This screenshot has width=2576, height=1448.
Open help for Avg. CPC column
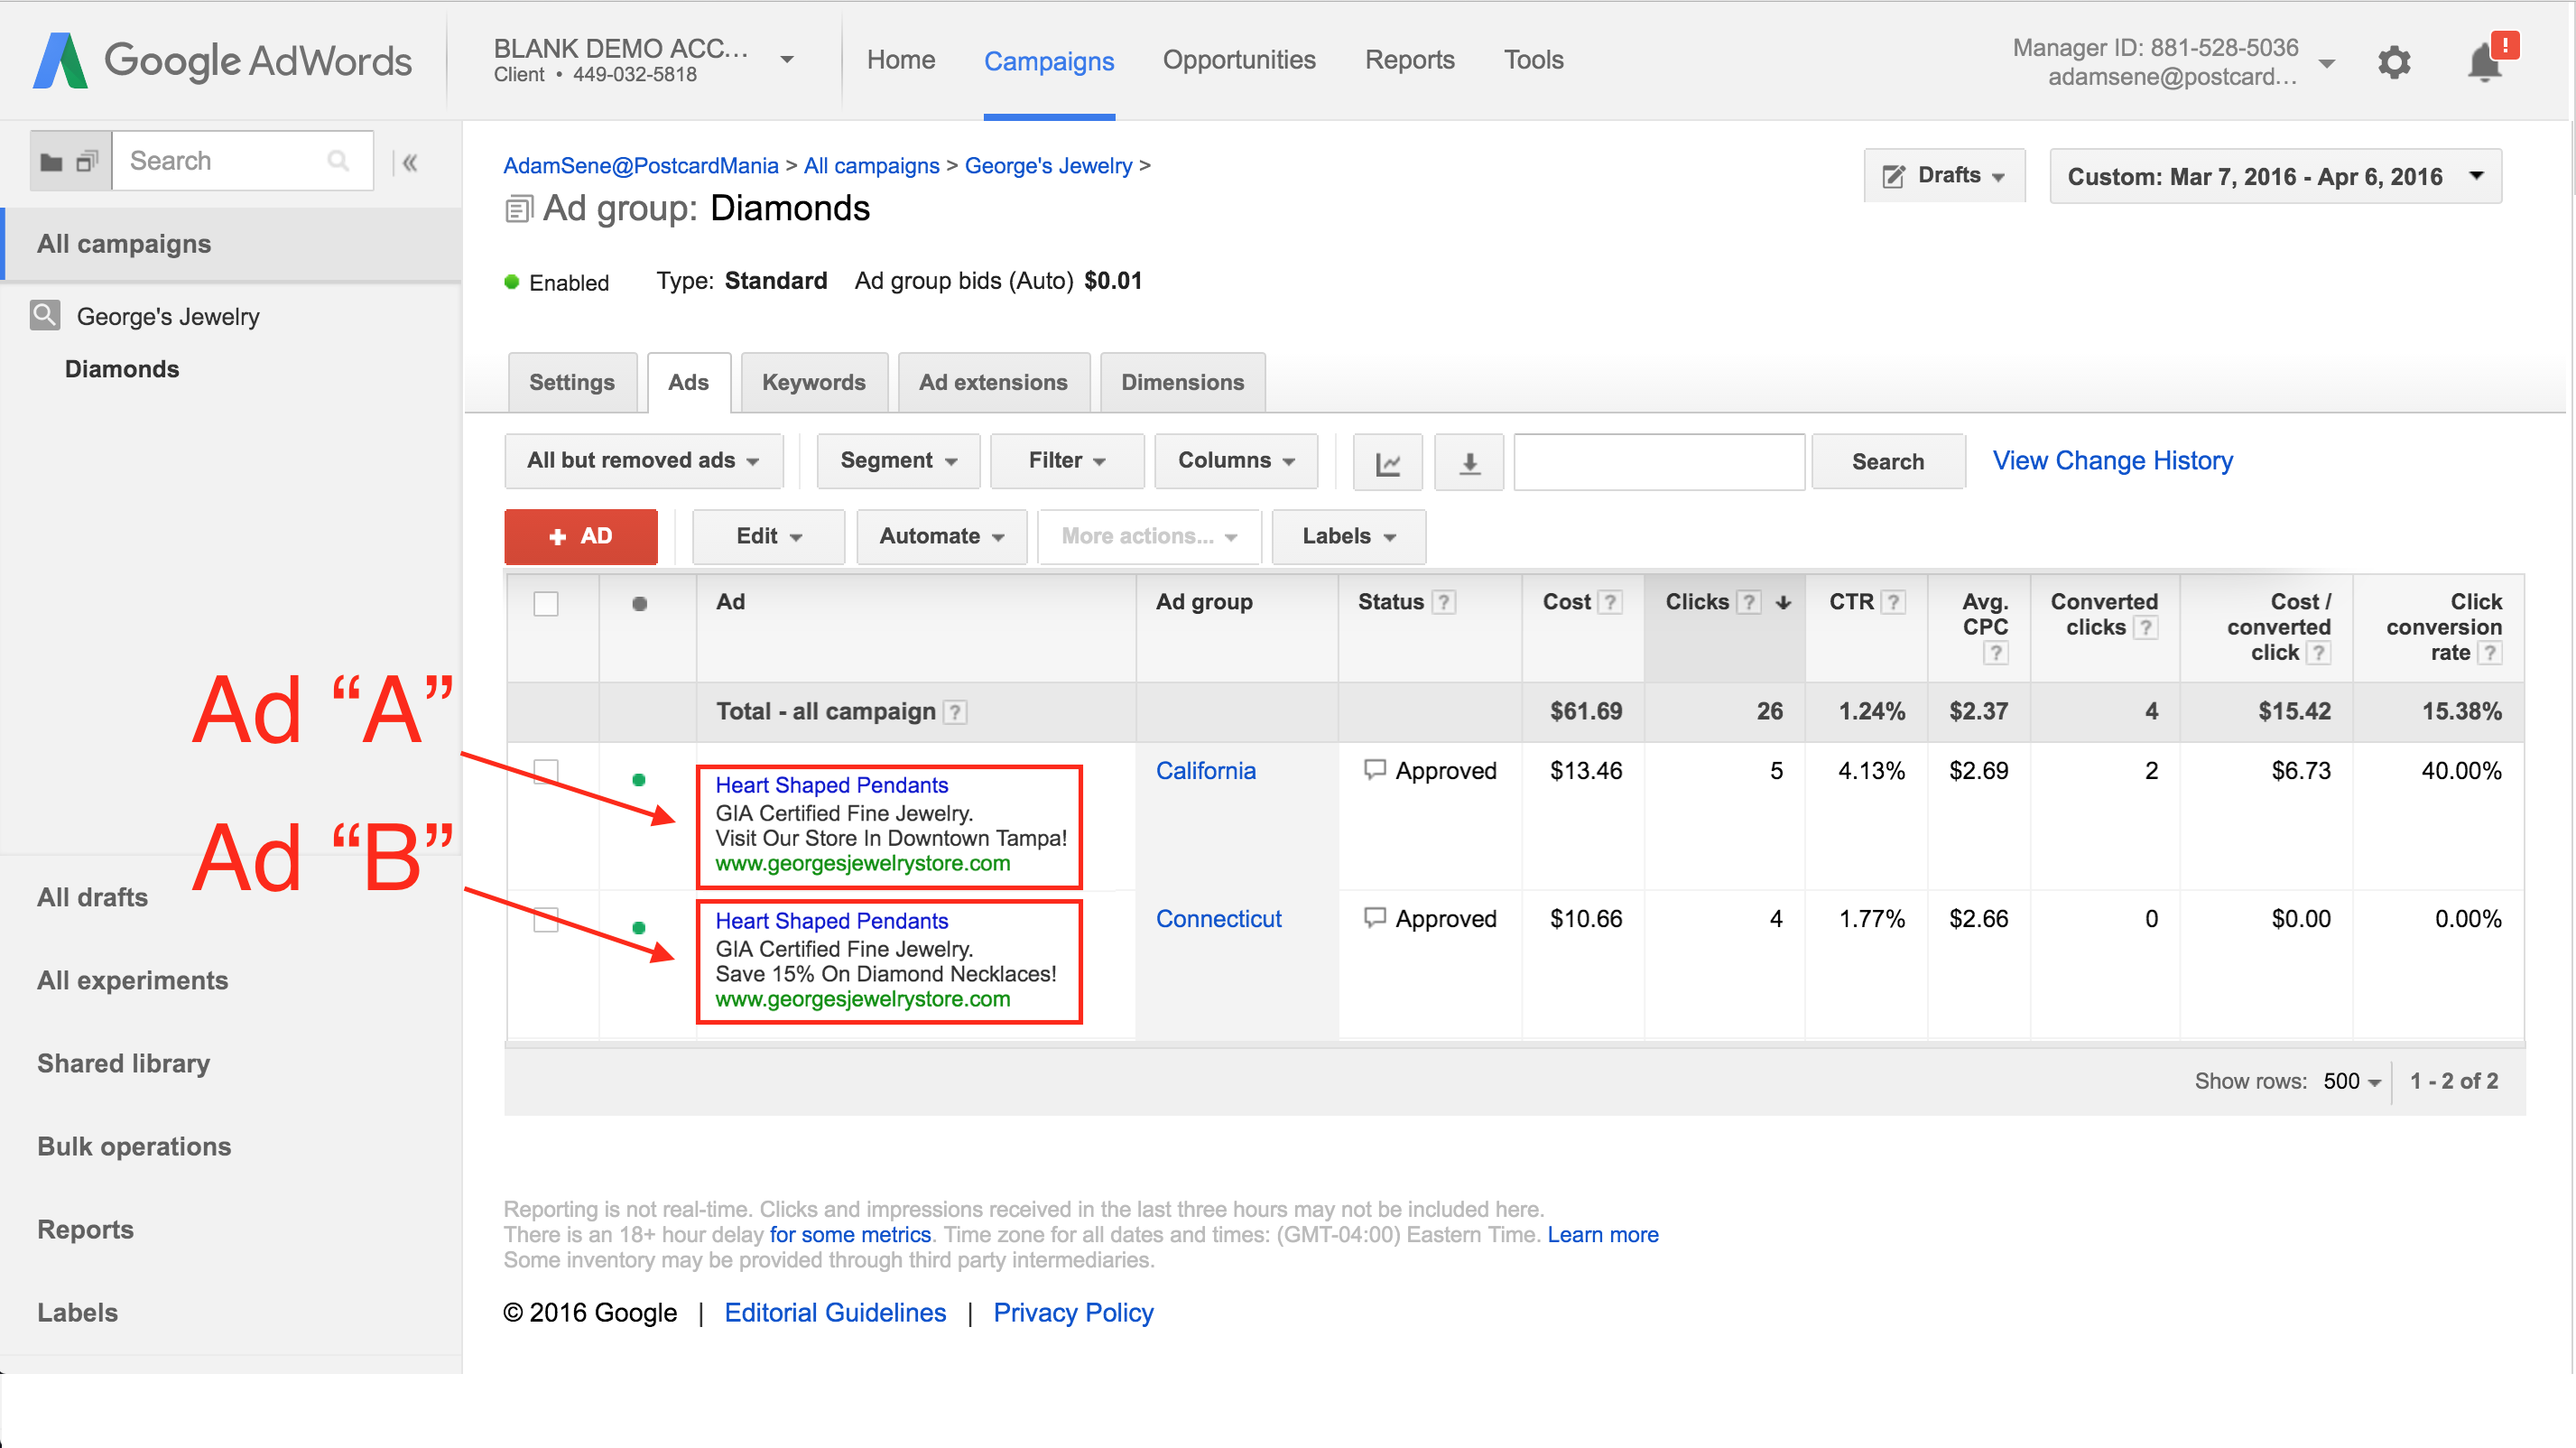[1996, 653]
